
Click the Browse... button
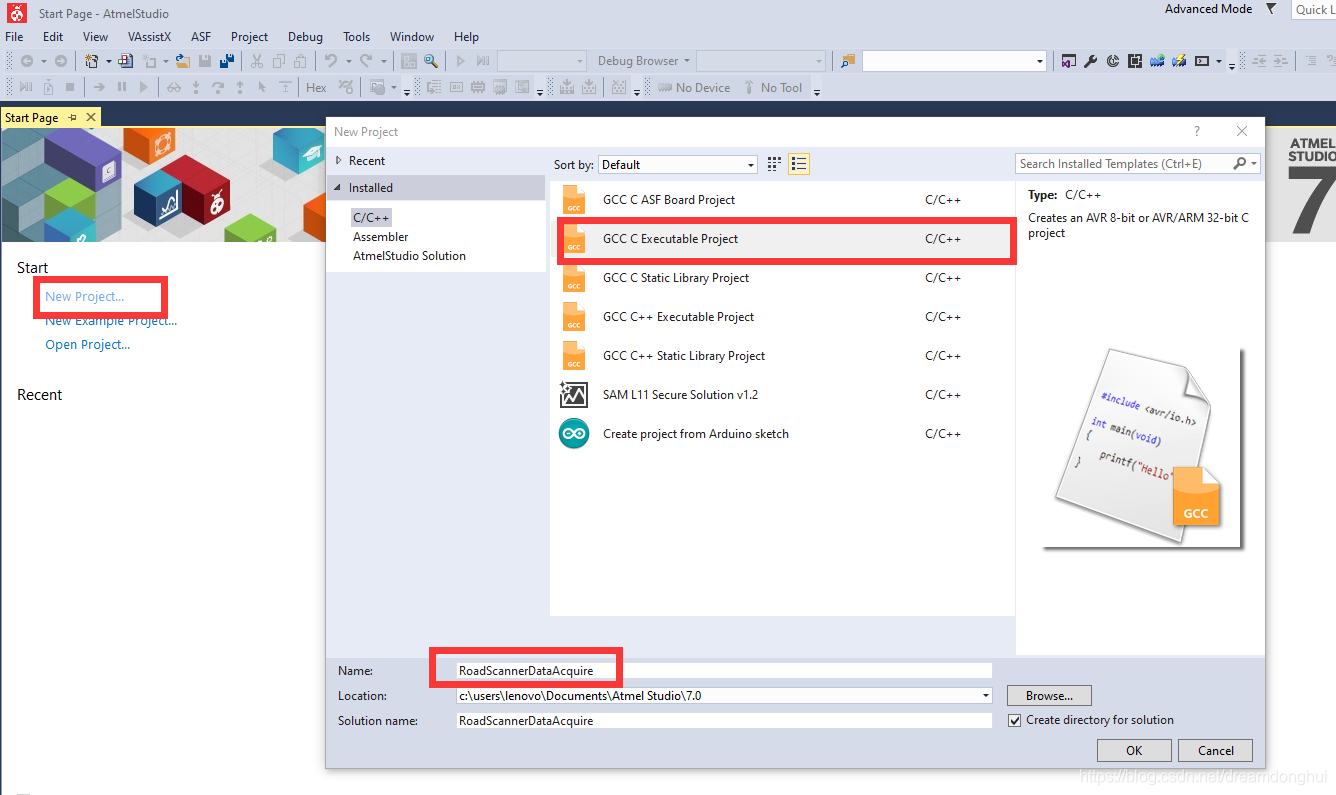[x=1049, y=696]
